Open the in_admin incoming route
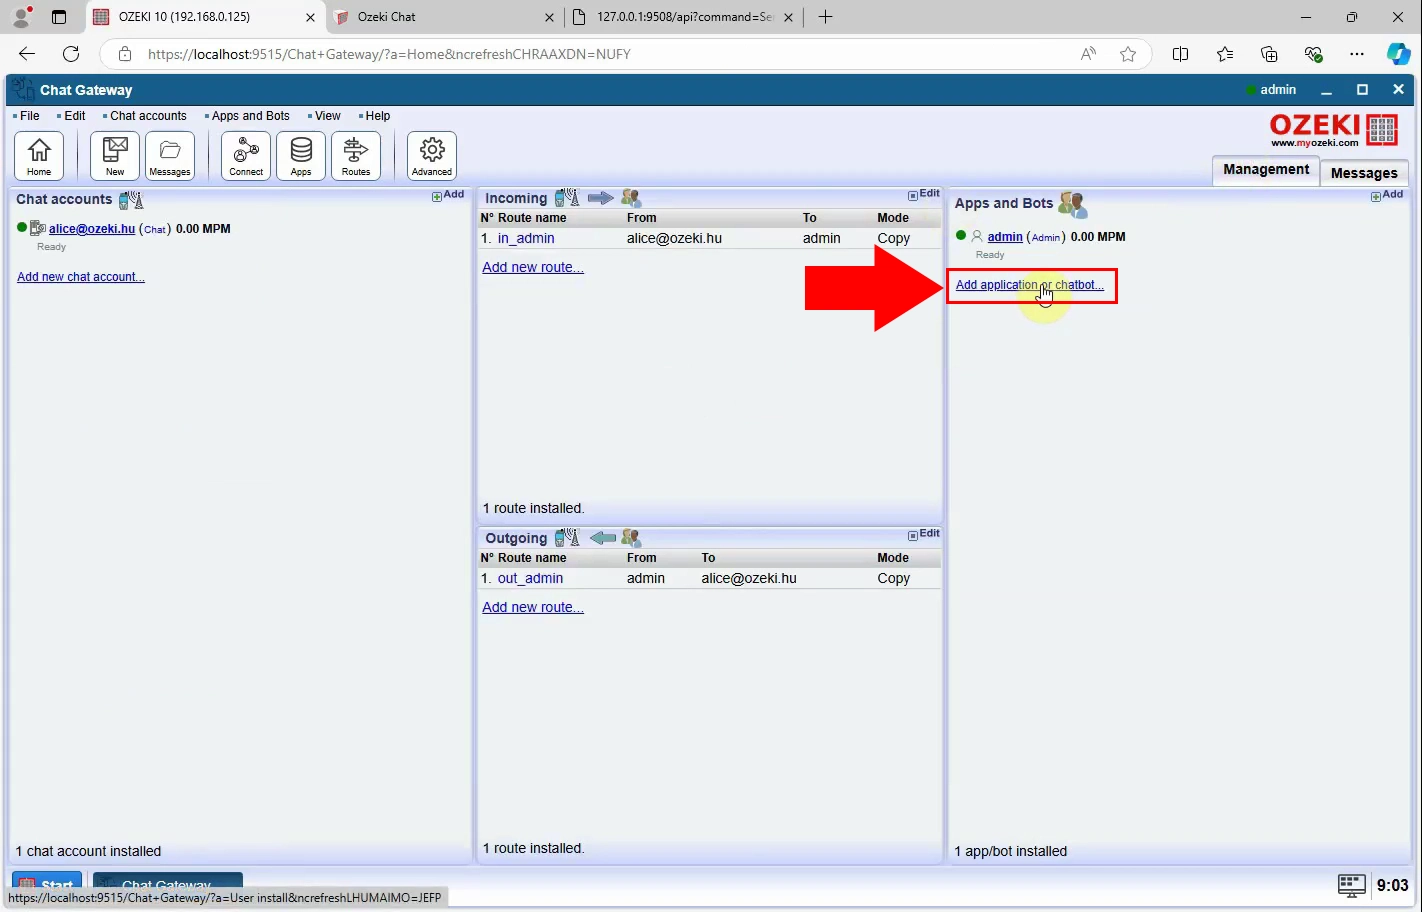Screen dimensions: 1422x912 [526, 238]
